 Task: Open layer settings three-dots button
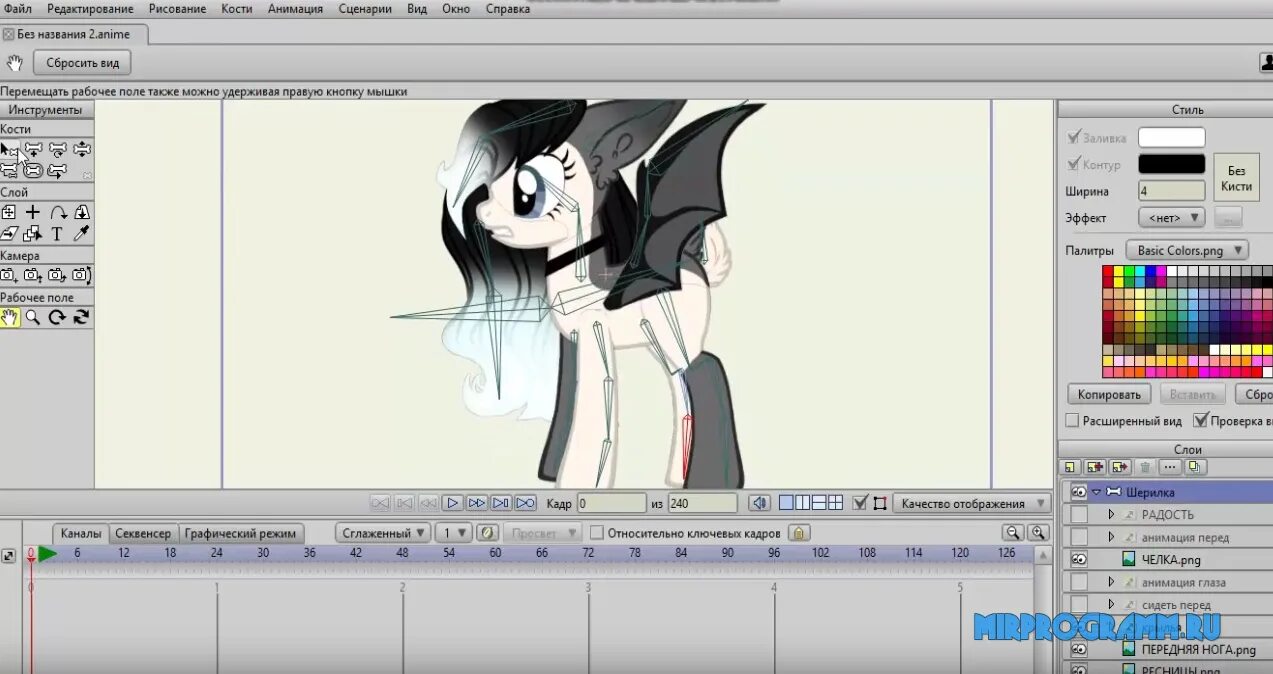[x=1171, y=468]
